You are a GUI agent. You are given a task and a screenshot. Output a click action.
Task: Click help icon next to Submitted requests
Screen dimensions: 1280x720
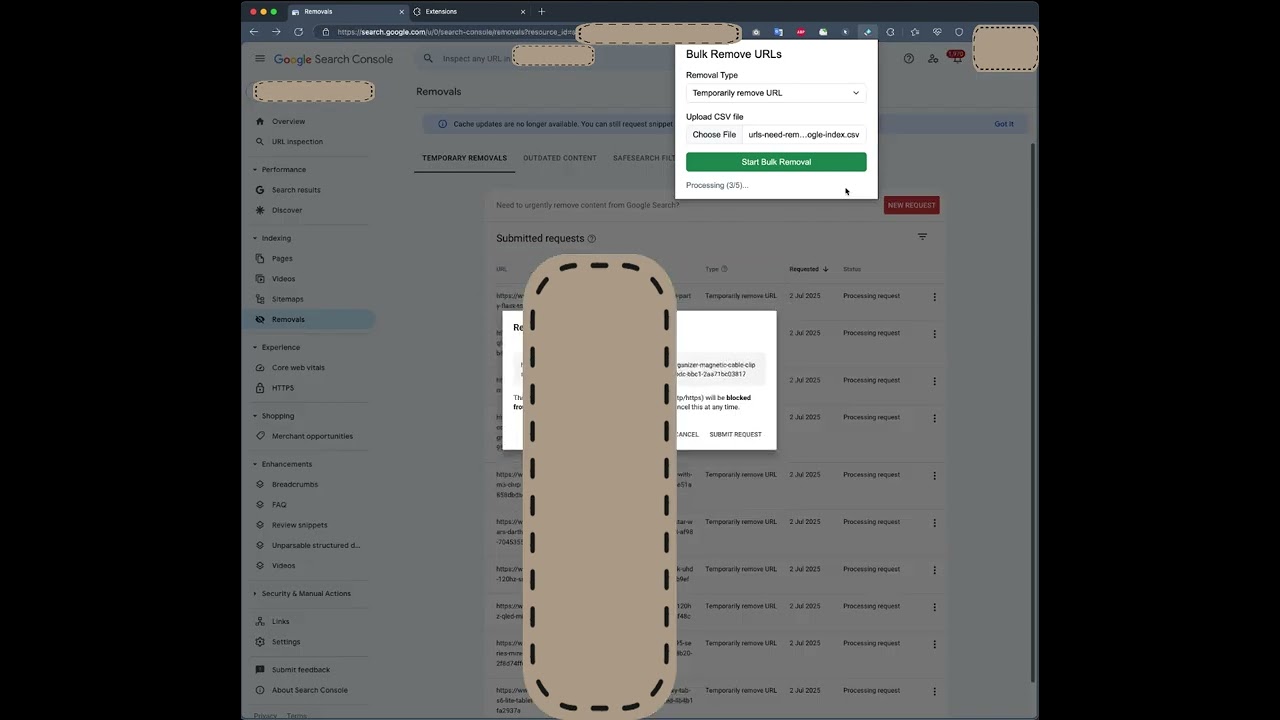point(591,239)
